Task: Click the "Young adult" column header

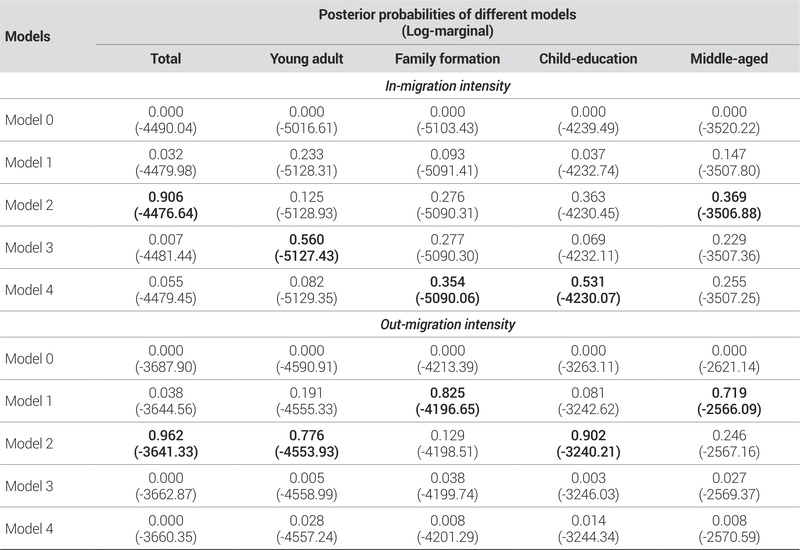Action: pos(307,59)
